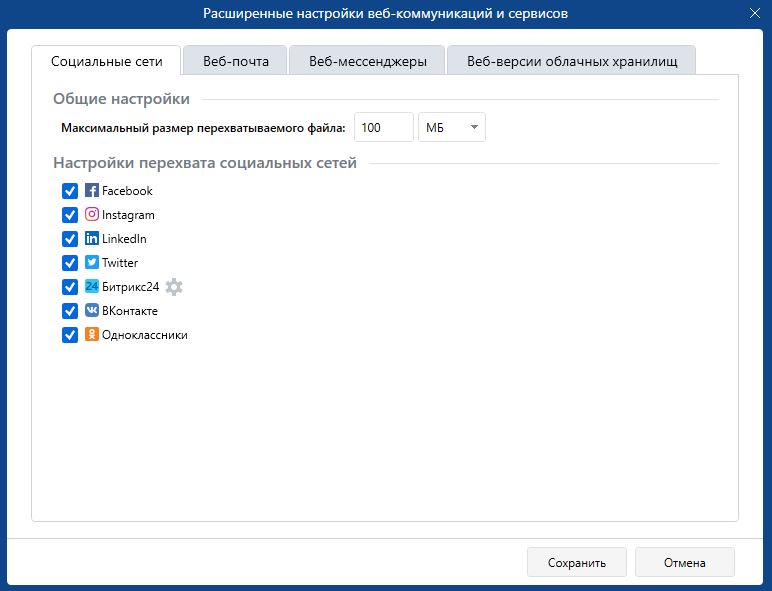The width and height of the screenshot is (772, 591).
Task: Click the Максимальный размер перехватываемого файла label
Action: pos(203,128)
